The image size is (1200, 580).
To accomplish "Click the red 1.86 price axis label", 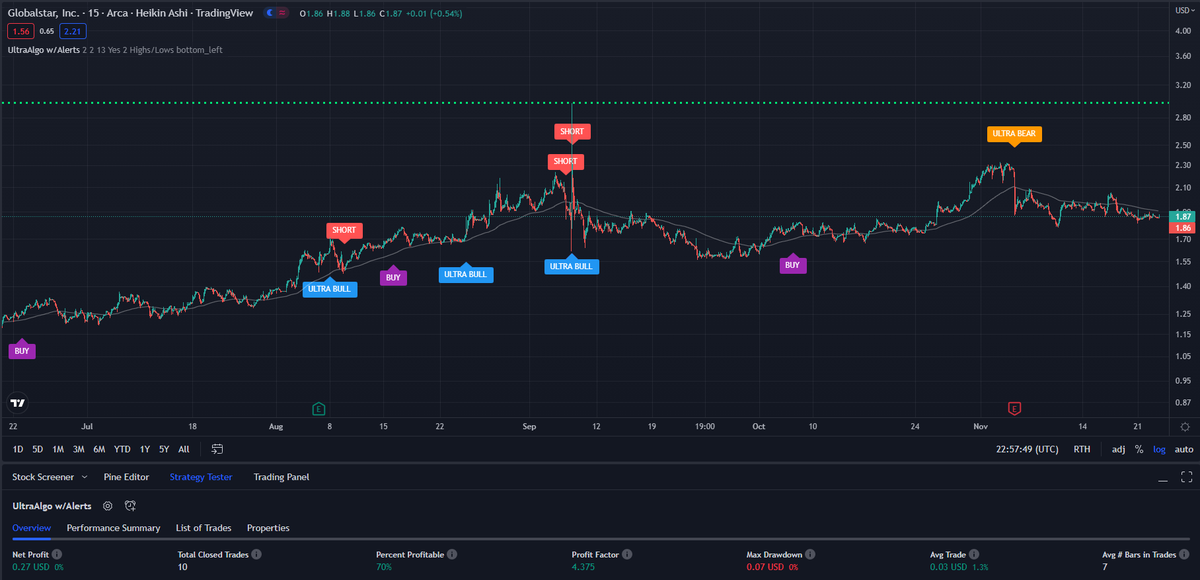I will tap(1183, 227).
